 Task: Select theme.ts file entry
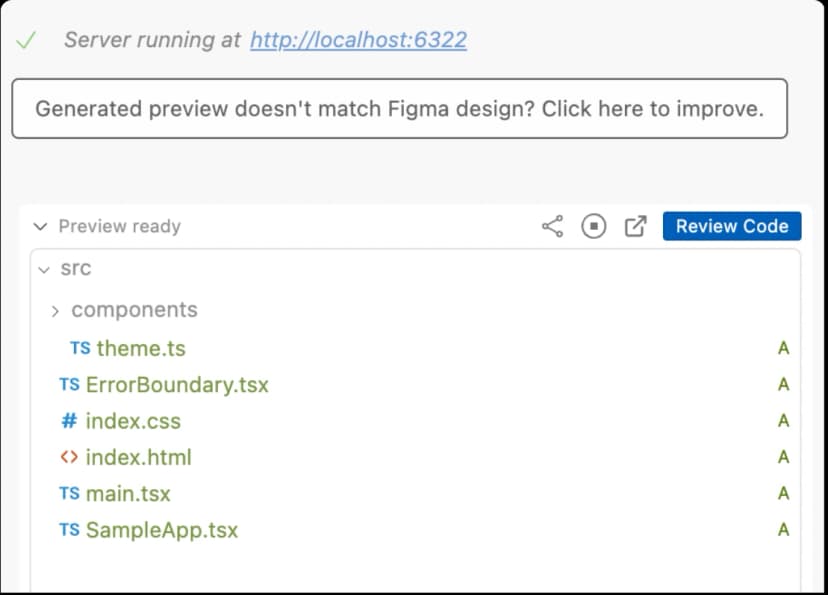[141, 348]
